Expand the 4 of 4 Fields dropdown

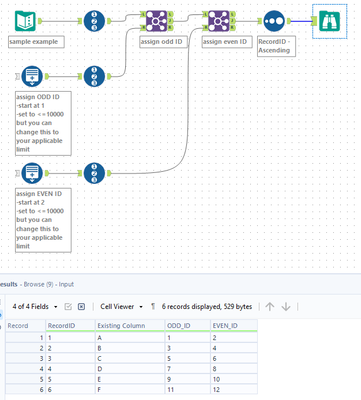click(35, 307)
